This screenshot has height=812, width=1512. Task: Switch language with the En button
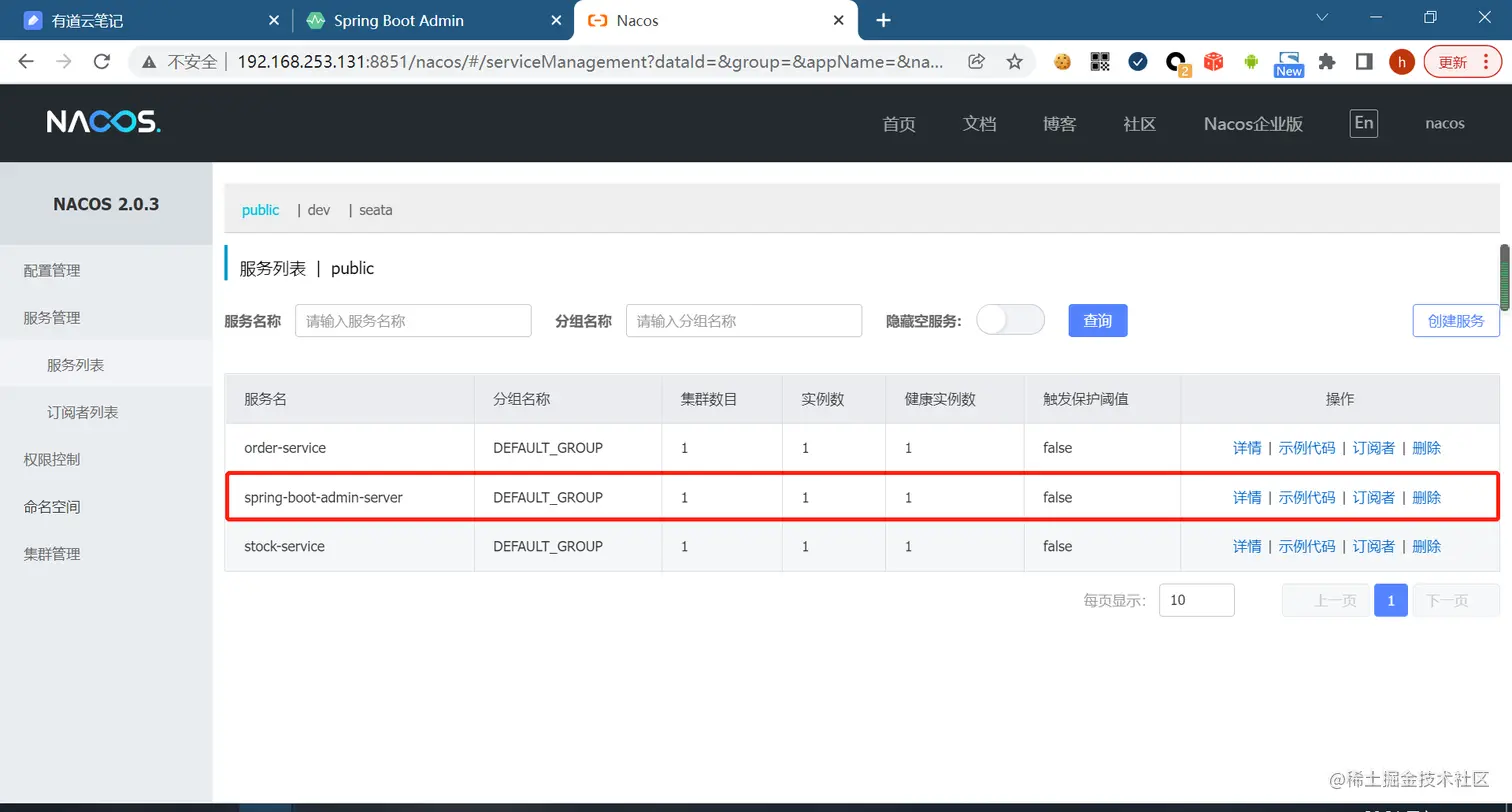point(1363,123)
